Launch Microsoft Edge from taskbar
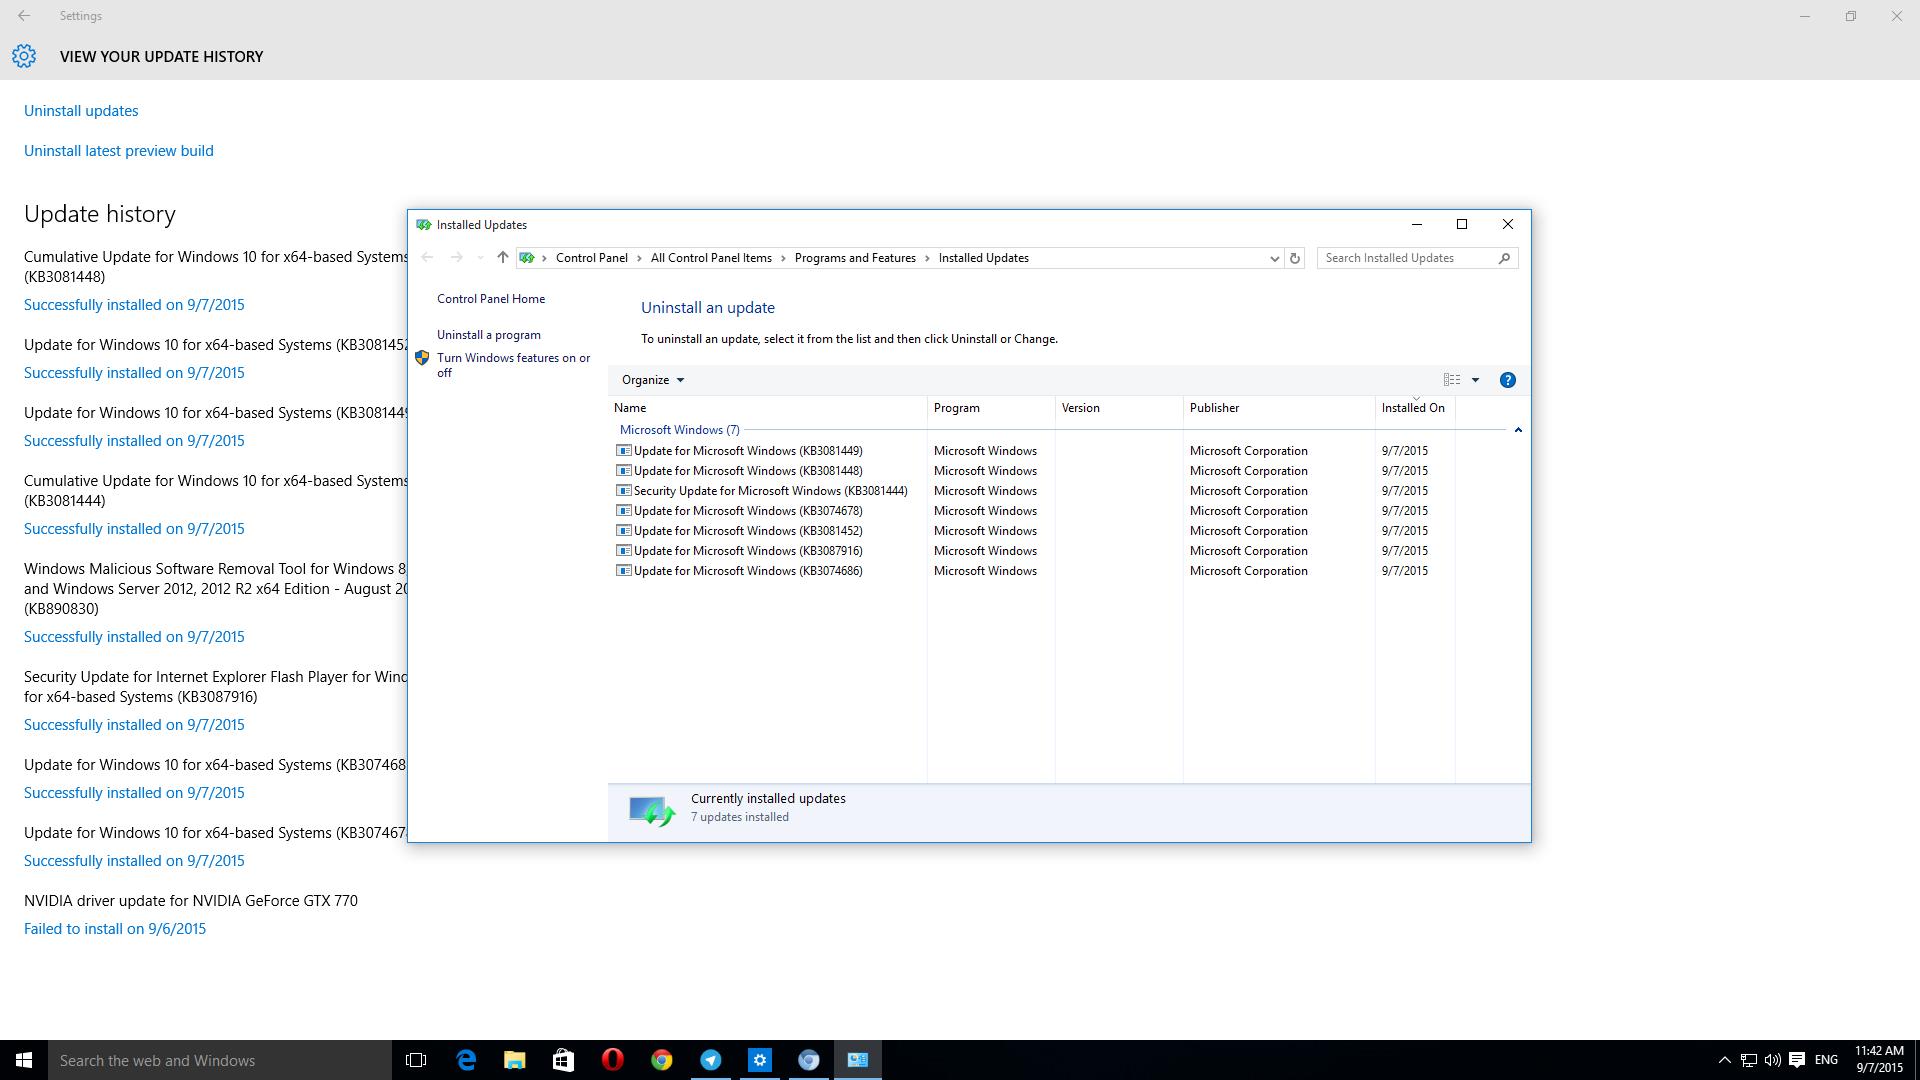The height and width of the screenshot is (1080, 1920). coord(466,1060)
